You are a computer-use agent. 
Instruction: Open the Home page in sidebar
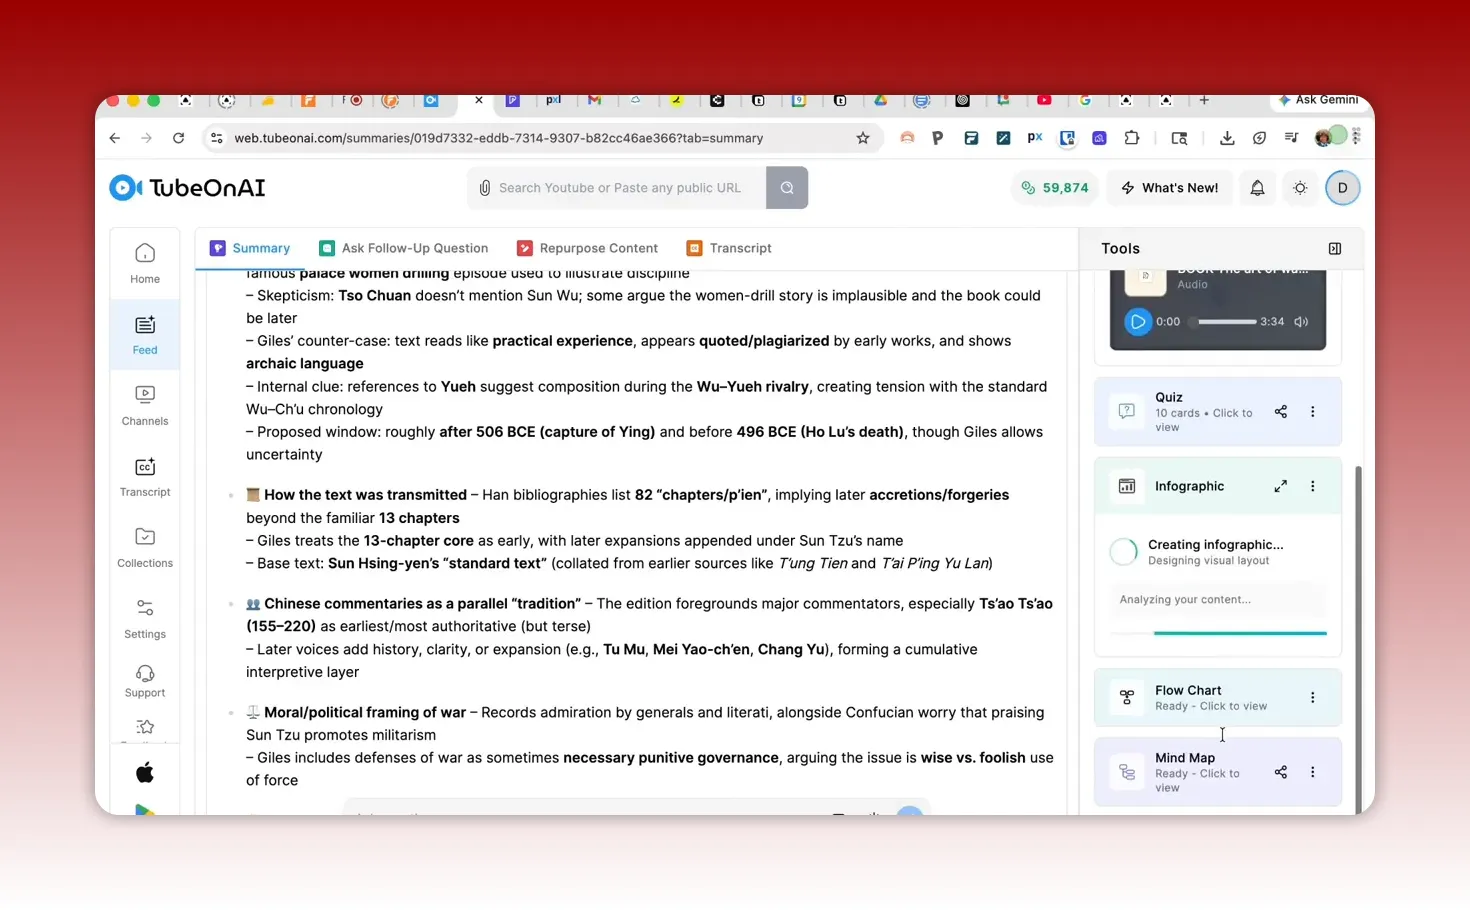pyautogui.click(x=145, y=264)
